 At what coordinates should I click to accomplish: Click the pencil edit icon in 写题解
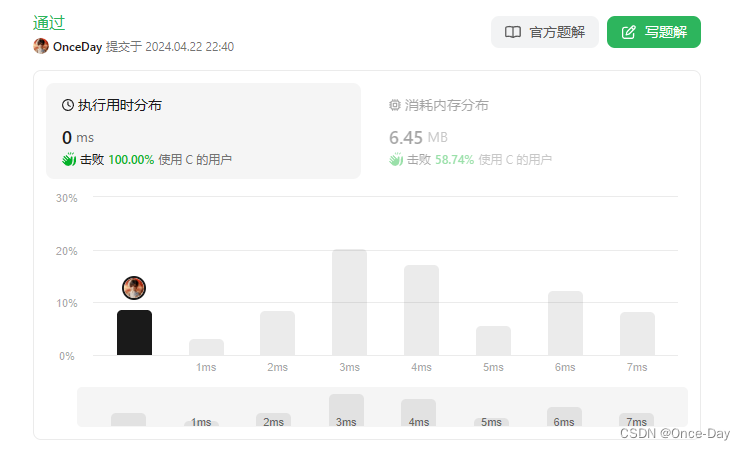tap(629, 32)
